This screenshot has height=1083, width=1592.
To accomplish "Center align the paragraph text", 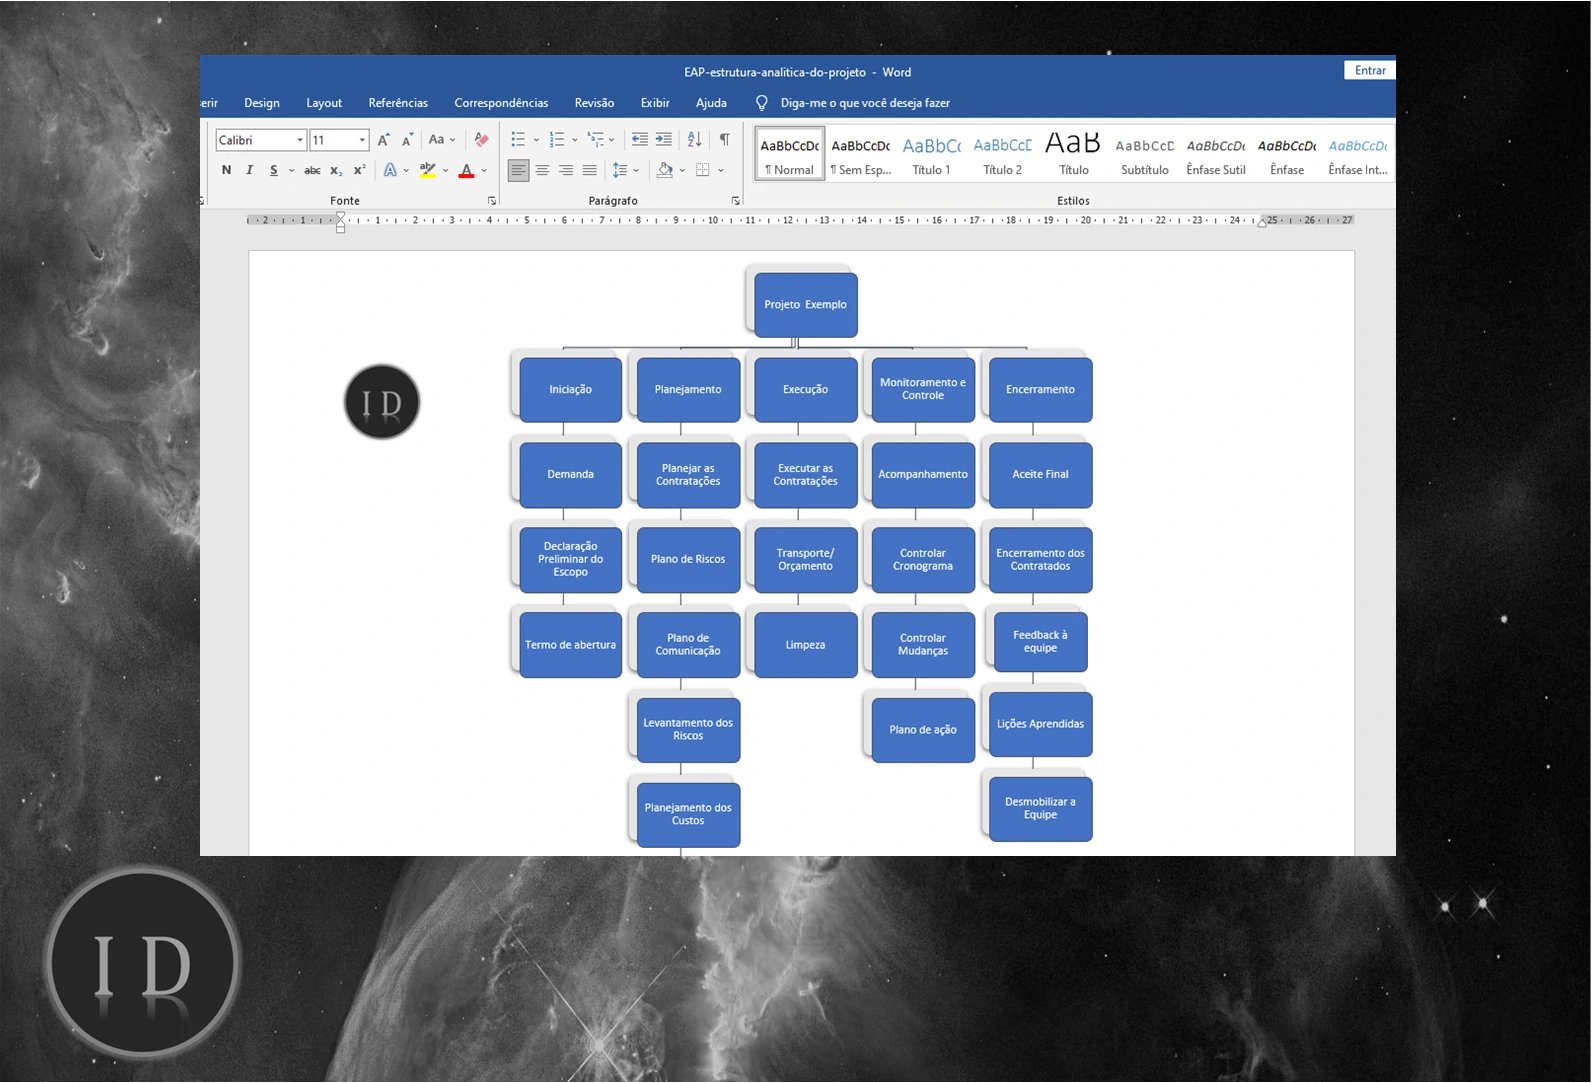I will pos(542,170).
